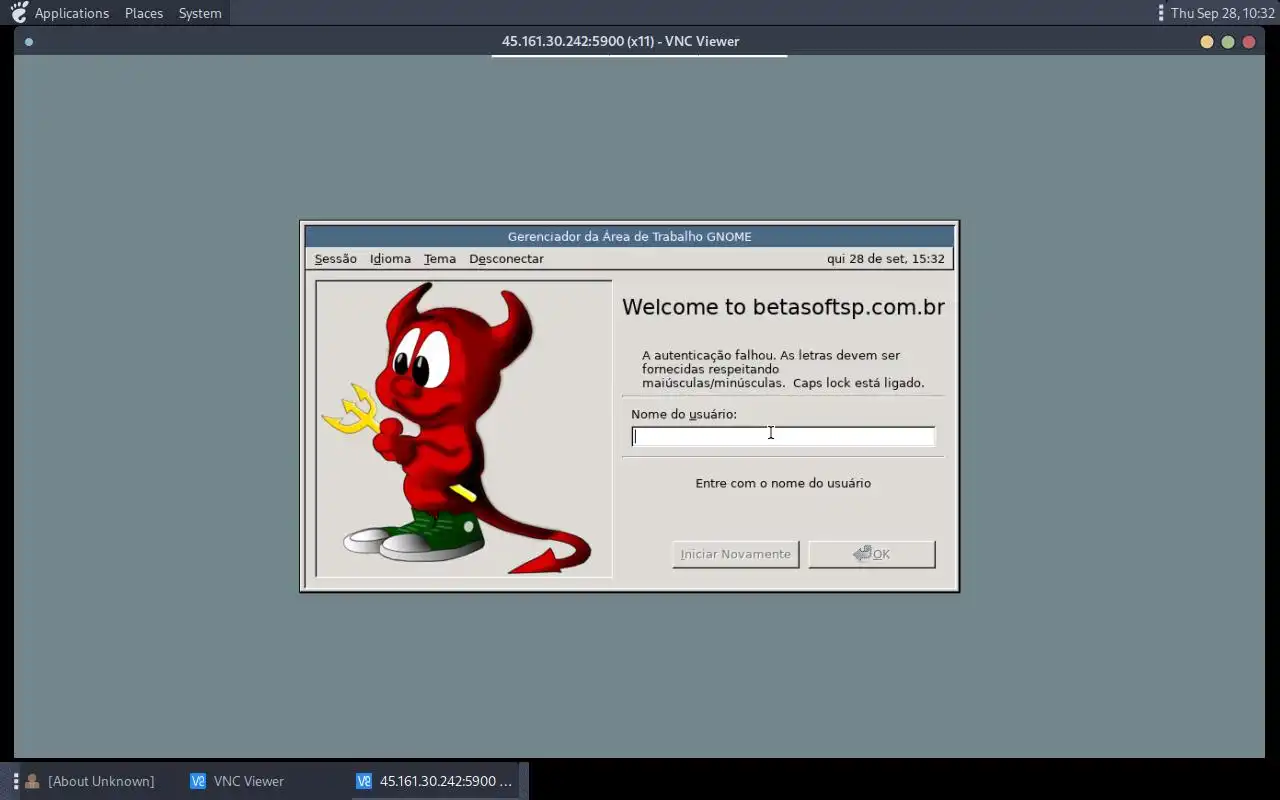1280x800 pixels.
Task: Click the BSD daemon mascot image
Action: [x=464, y=429]
